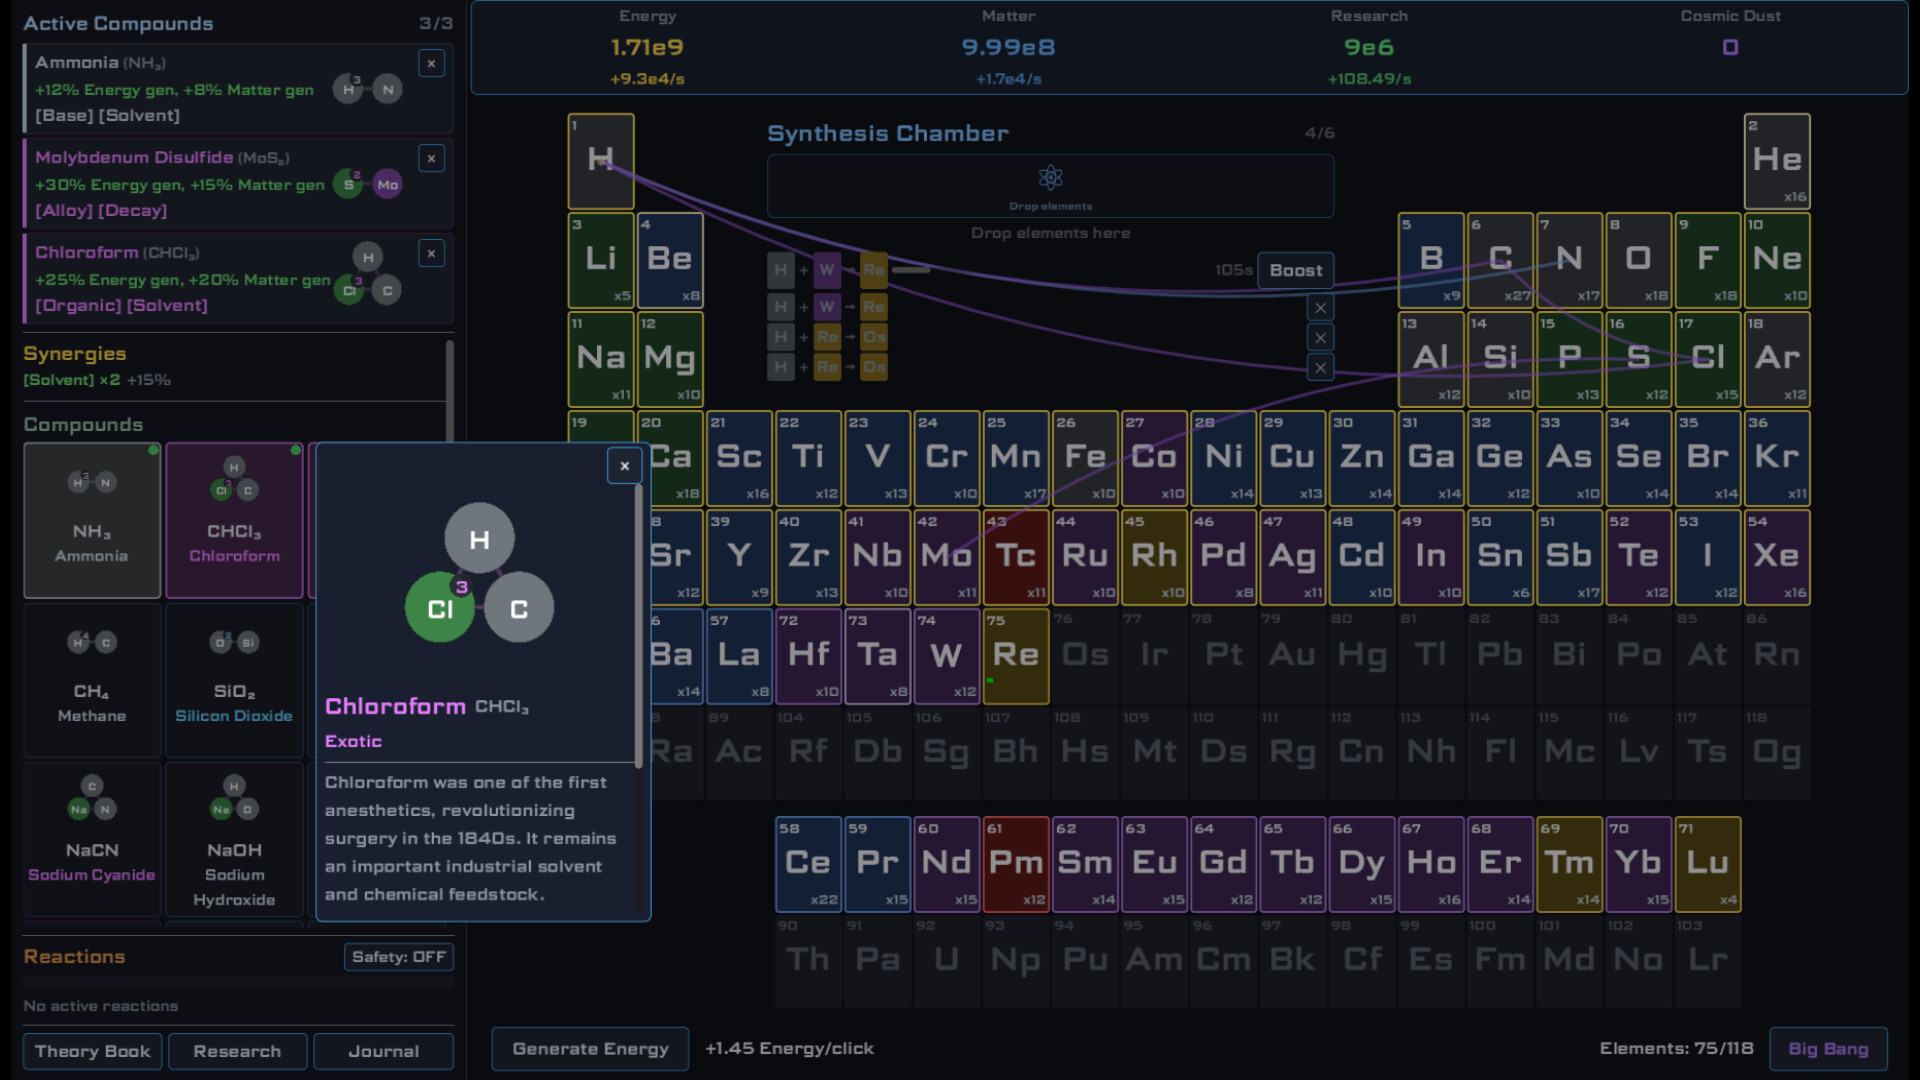
Task: Click the Boost button for the reaction
Action: pos(1294,270)
